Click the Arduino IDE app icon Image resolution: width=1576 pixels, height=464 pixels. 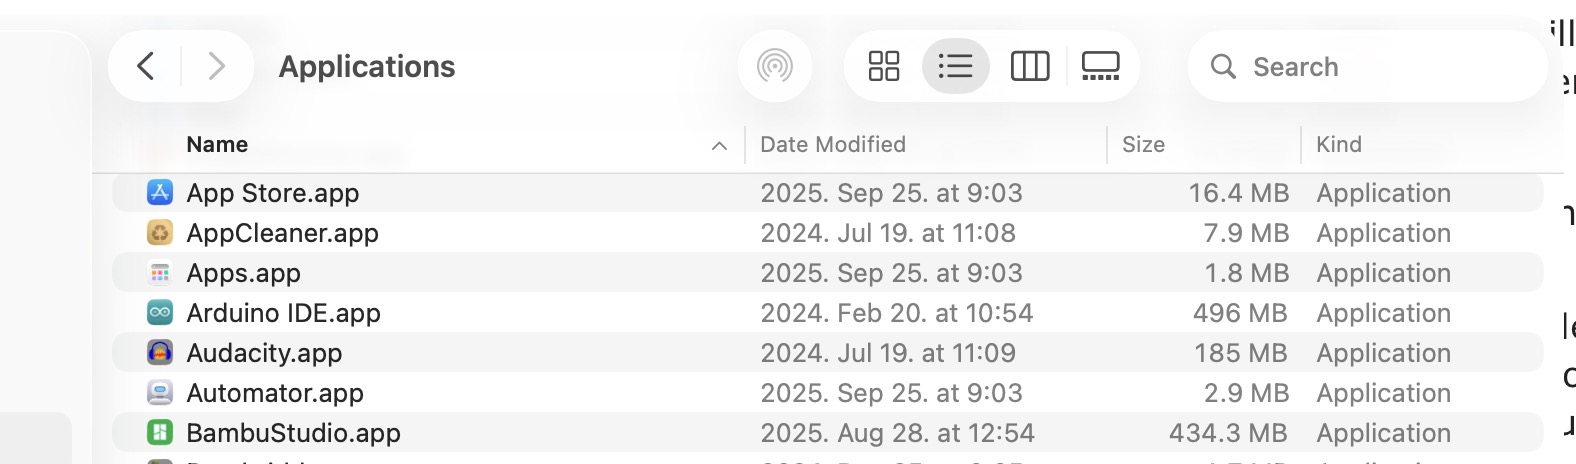[x=160, y=313]
